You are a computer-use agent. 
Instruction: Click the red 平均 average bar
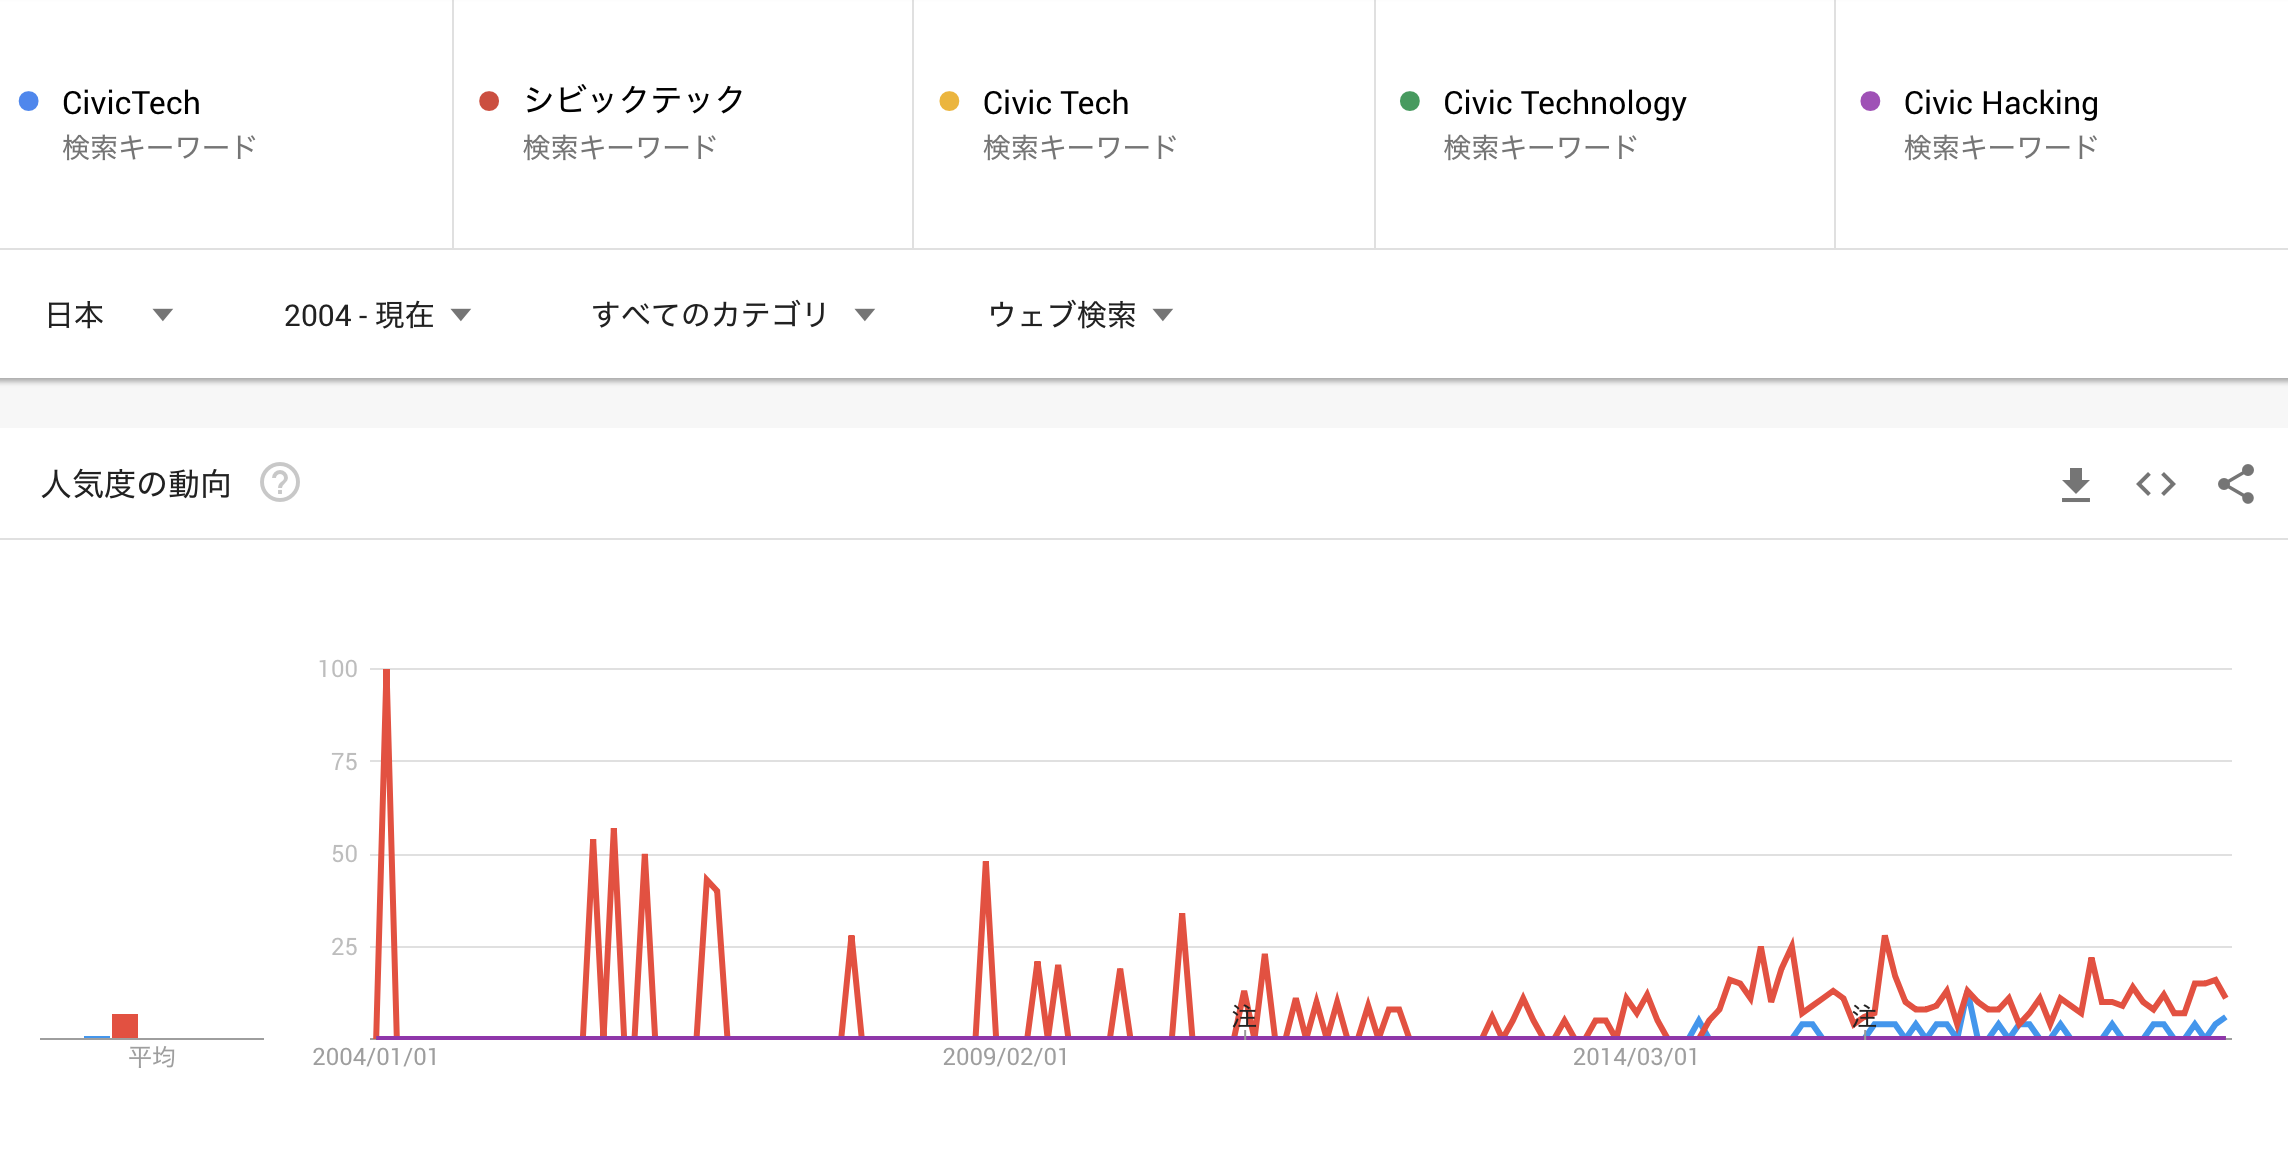tap(125, 1026)
